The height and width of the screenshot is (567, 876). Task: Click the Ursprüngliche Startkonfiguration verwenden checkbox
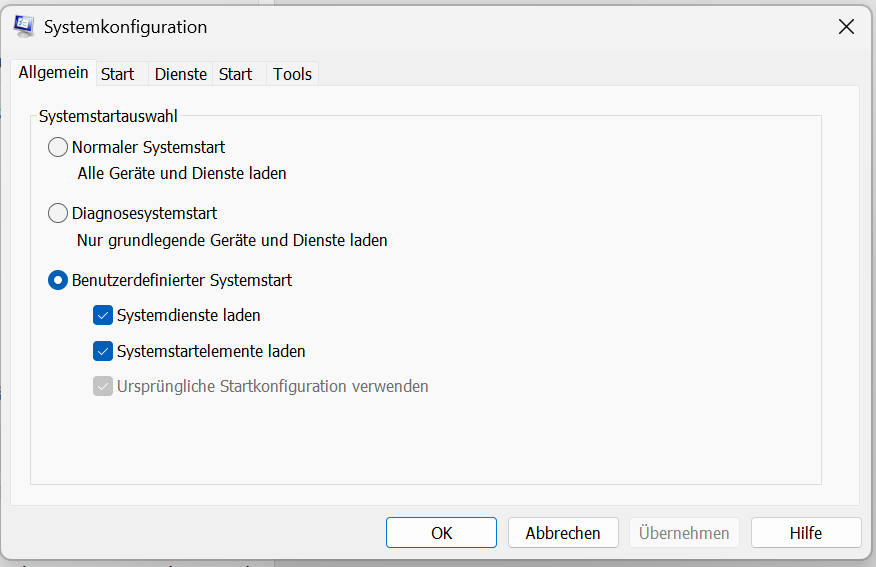[x=103, y=386]
